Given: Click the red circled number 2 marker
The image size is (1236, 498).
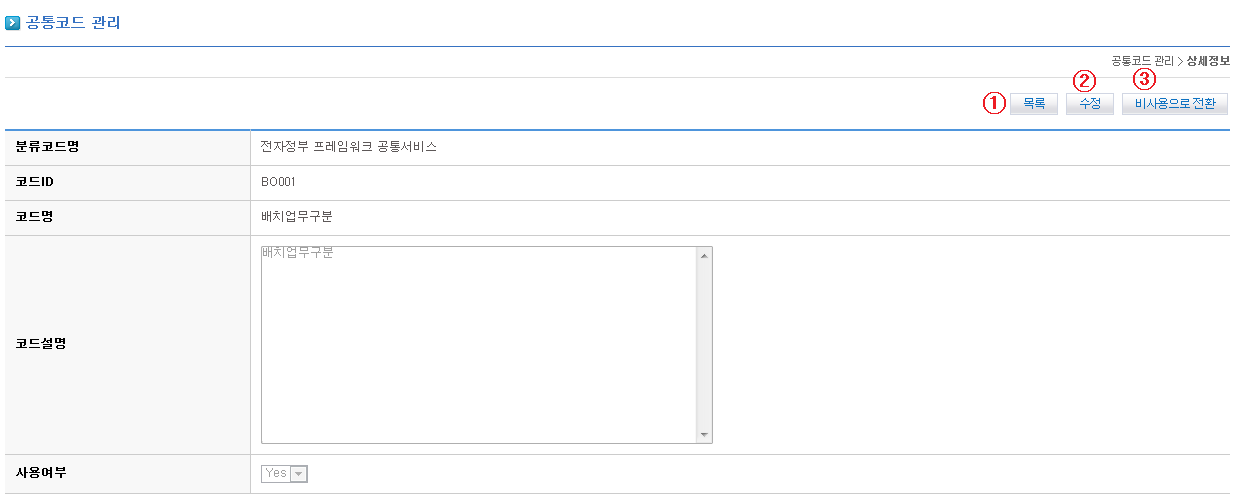Looking at the screenshot, I should (1084, 80).
